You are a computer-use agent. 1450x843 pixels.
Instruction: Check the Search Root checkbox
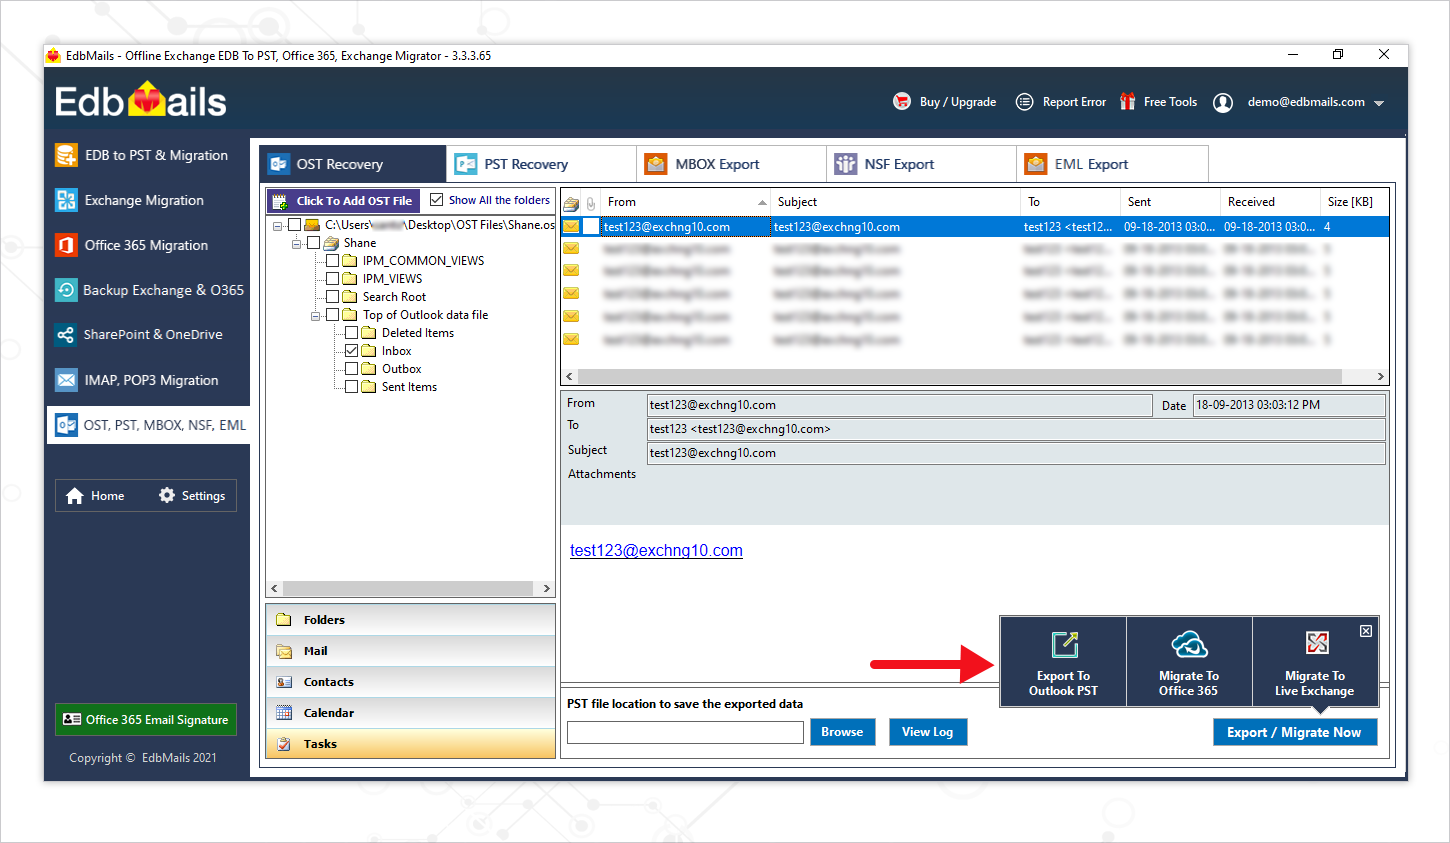(332, 297)
